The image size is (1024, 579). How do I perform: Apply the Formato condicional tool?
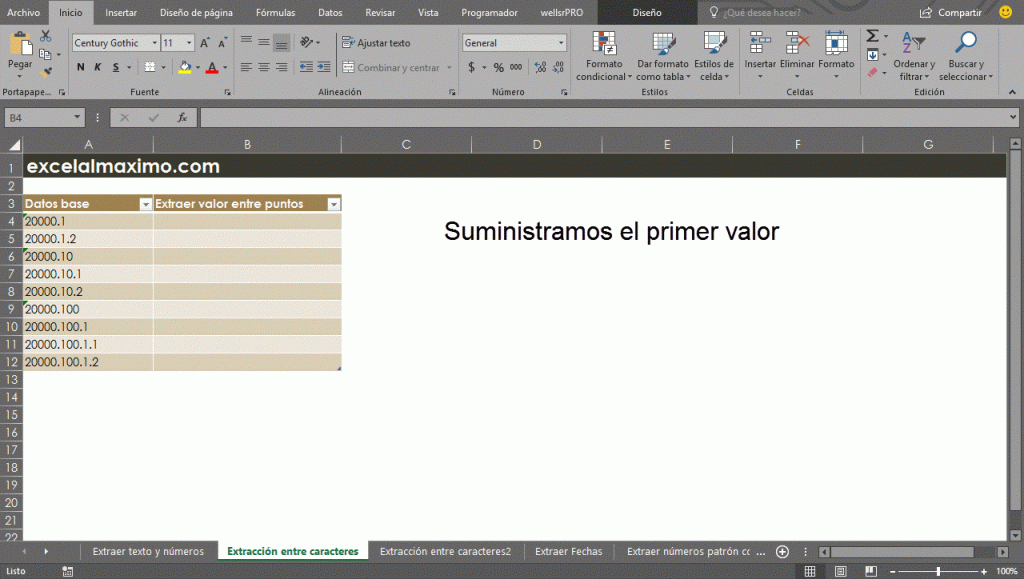(603, 57)
